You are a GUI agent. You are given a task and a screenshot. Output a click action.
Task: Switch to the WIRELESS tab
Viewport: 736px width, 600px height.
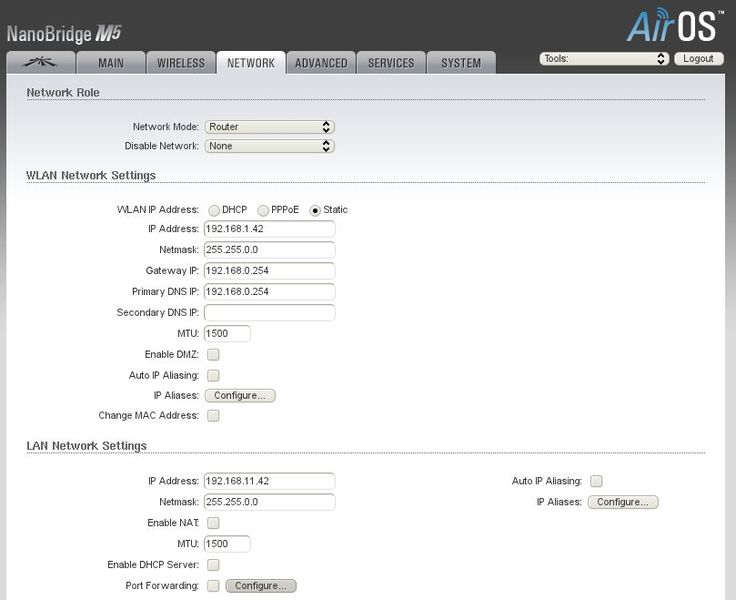[181, 62]
